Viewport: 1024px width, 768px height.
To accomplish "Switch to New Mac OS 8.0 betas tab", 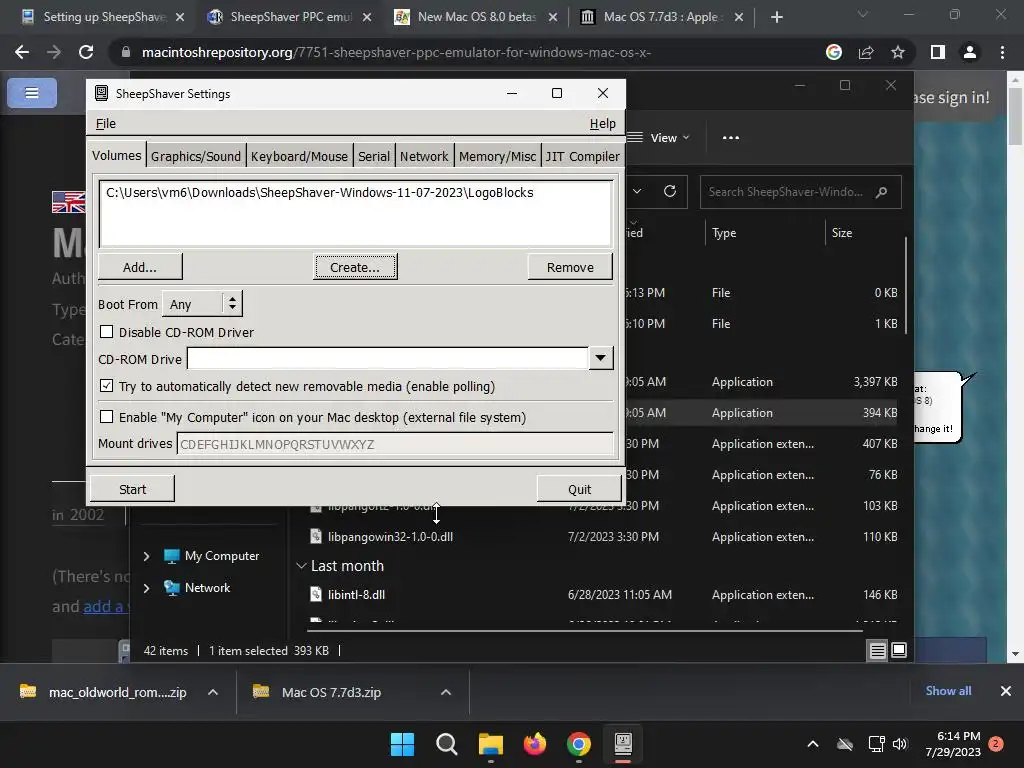I will pos(475,17).
